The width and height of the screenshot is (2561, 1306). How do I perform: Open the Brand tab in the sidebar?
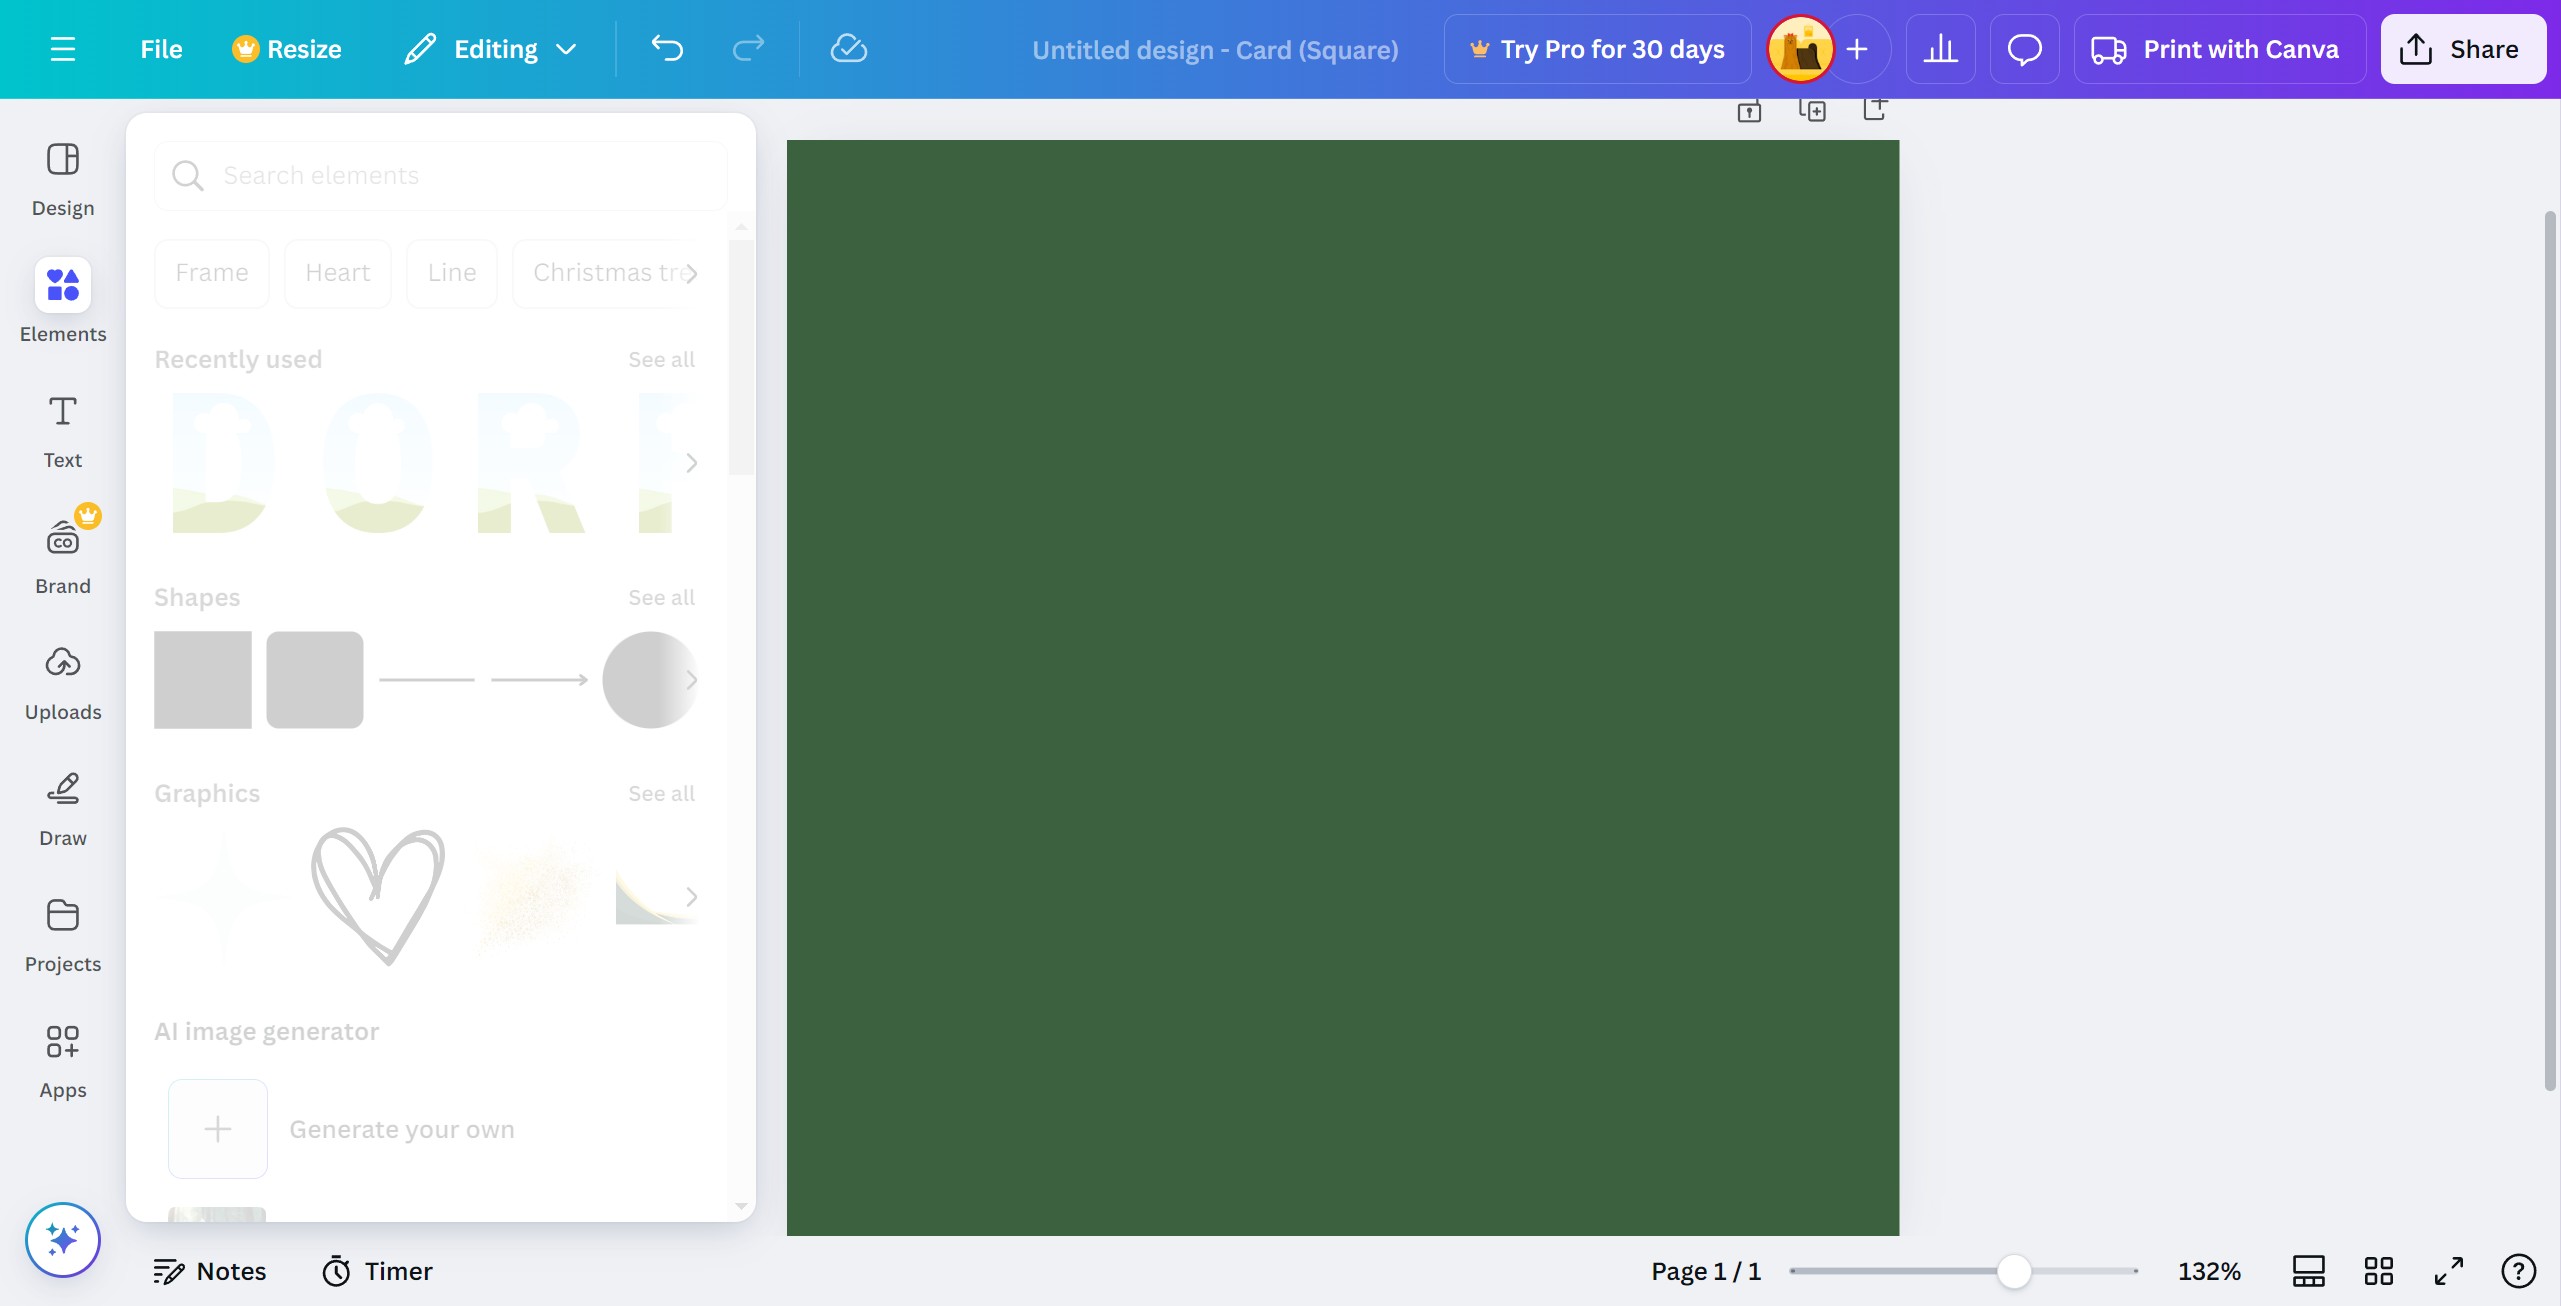point(63,556)
